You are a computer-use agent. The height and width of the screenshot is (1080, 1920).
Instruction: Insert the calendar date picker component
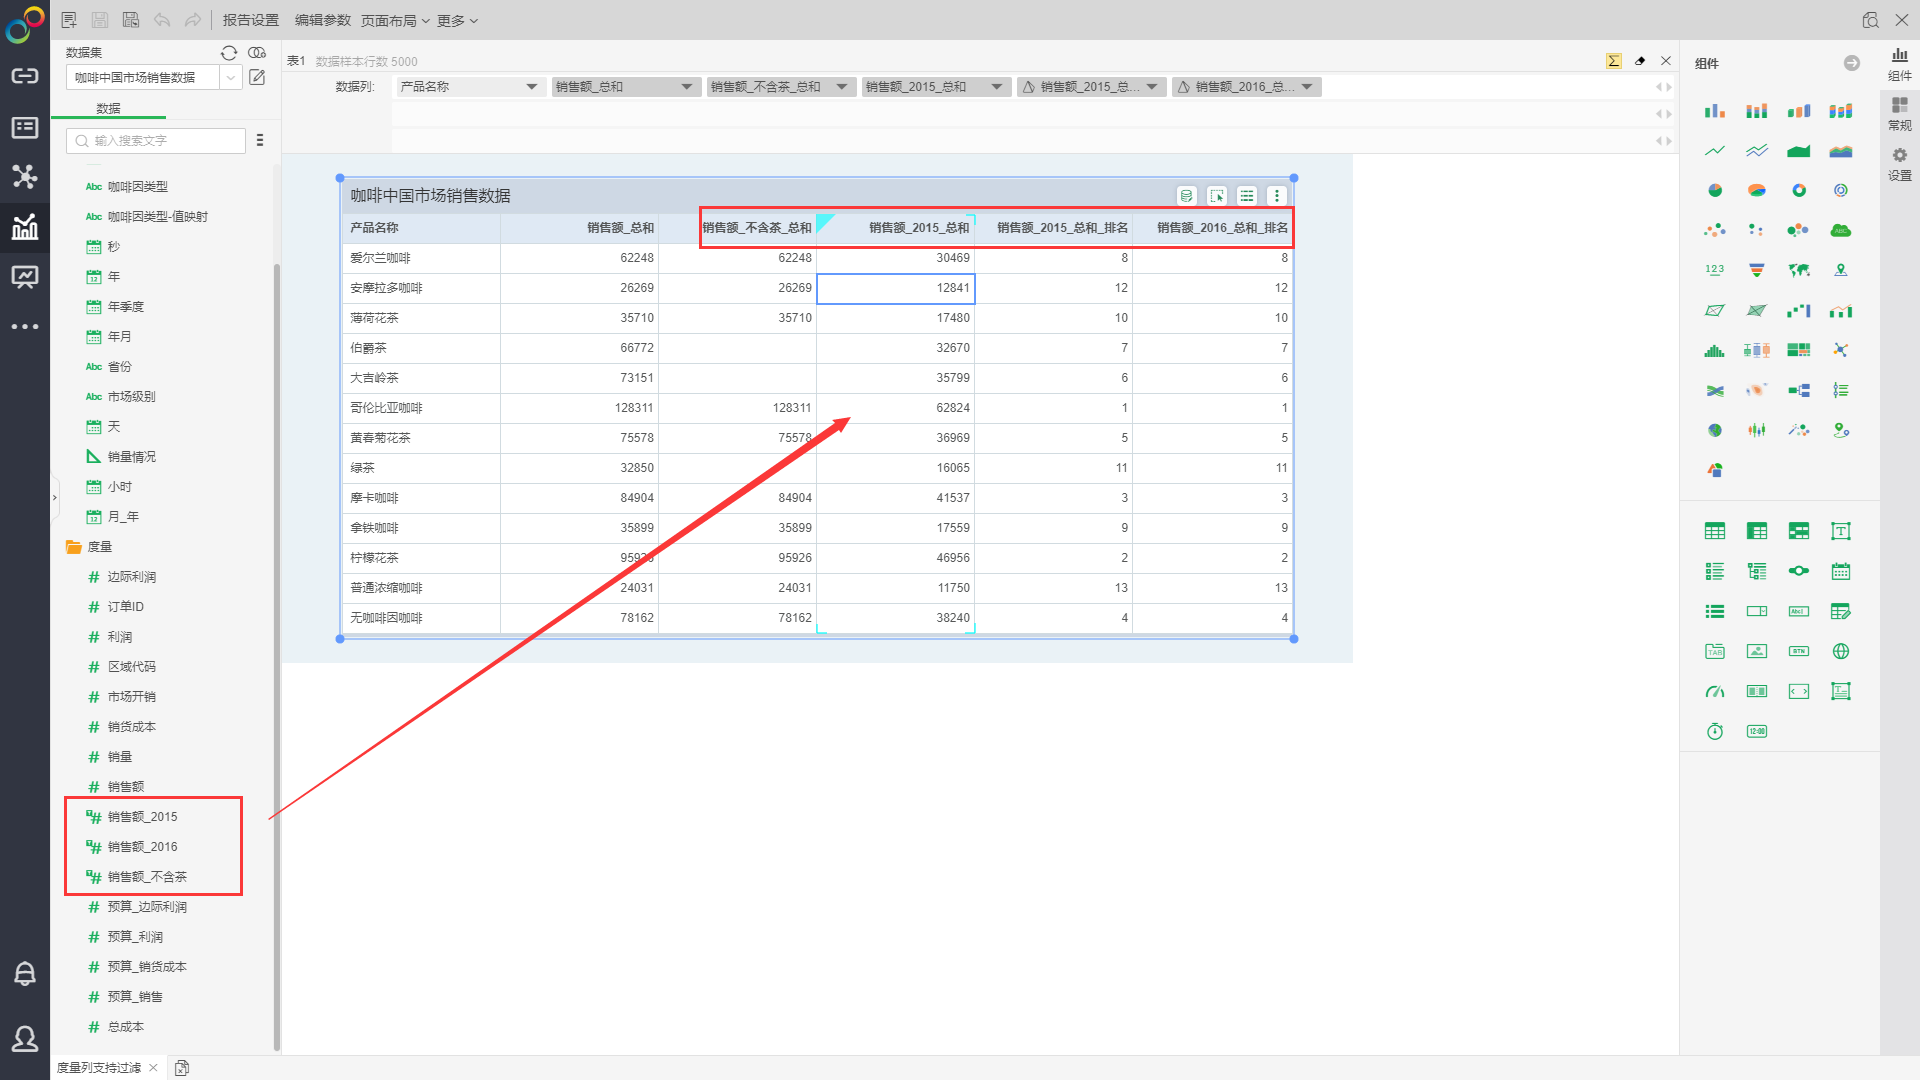click(x=1841, y=571)
